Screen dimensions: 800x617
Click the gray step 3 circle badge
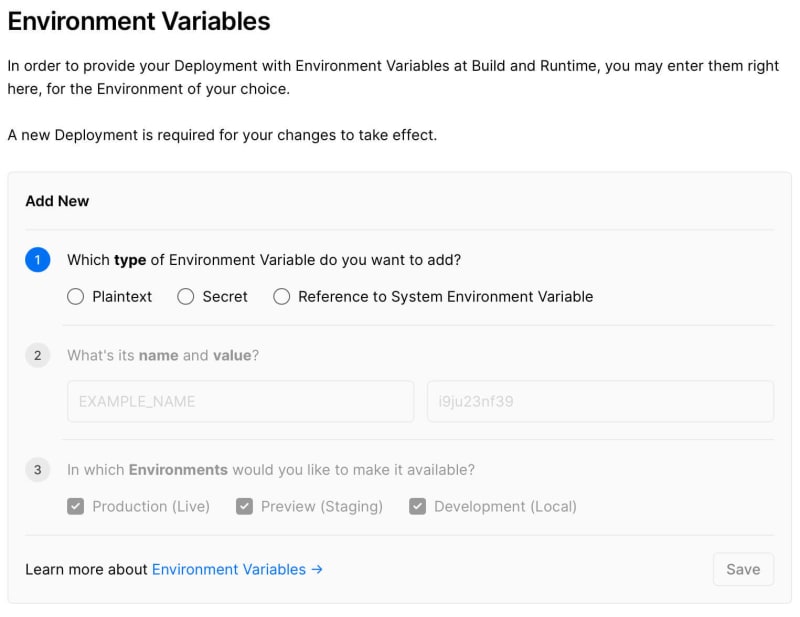pos(38,470)
